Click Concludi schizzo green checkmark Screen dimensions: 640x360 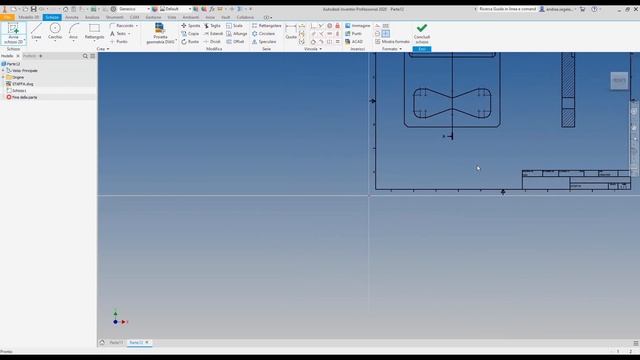pos(422,33)
